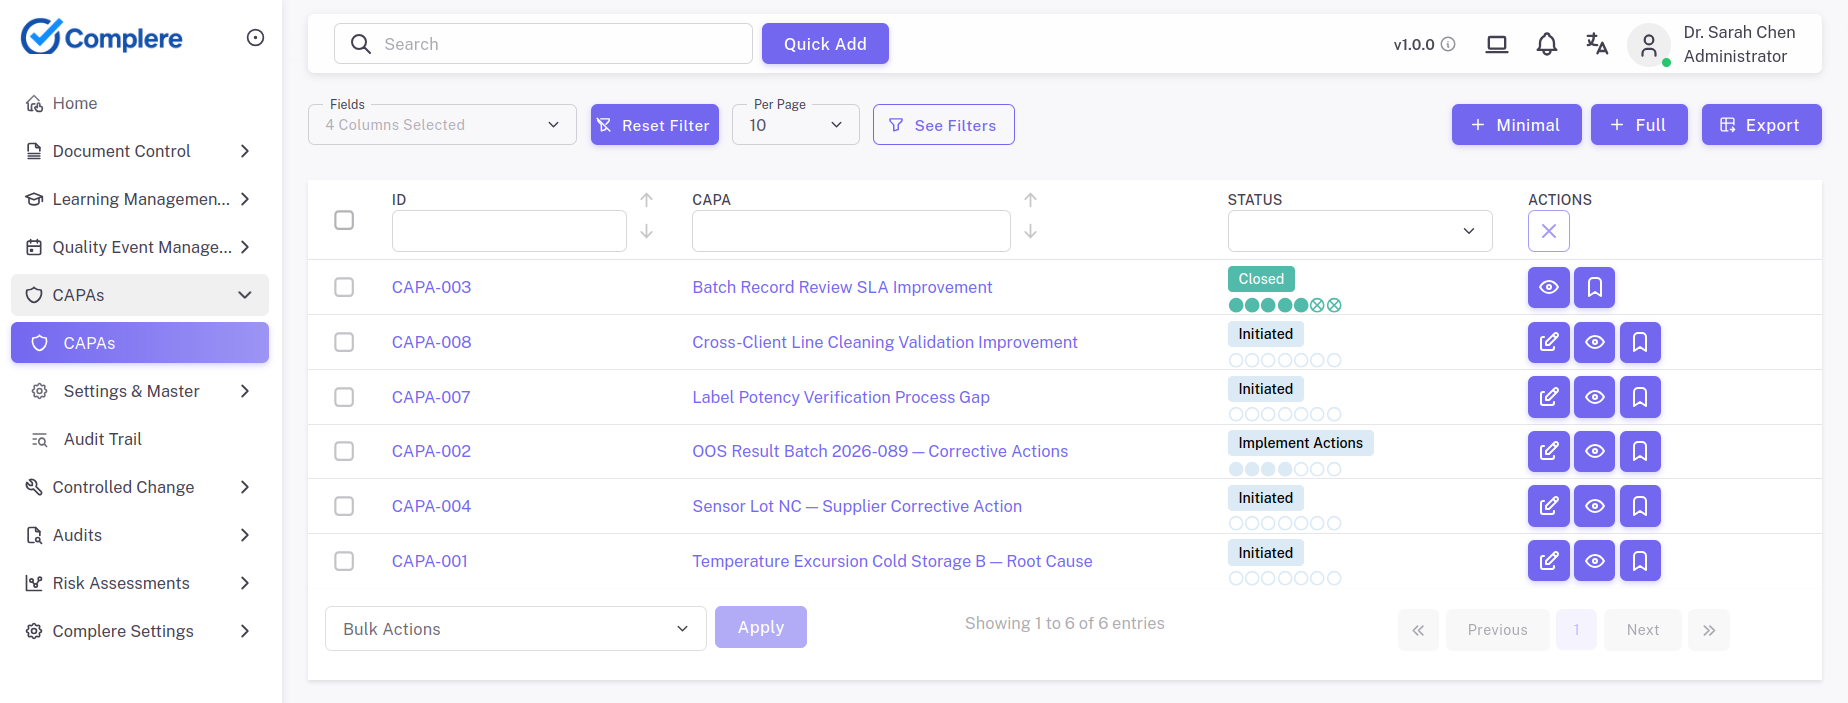View CAPA-004 using the eye icon

[x=1594, y=506]
